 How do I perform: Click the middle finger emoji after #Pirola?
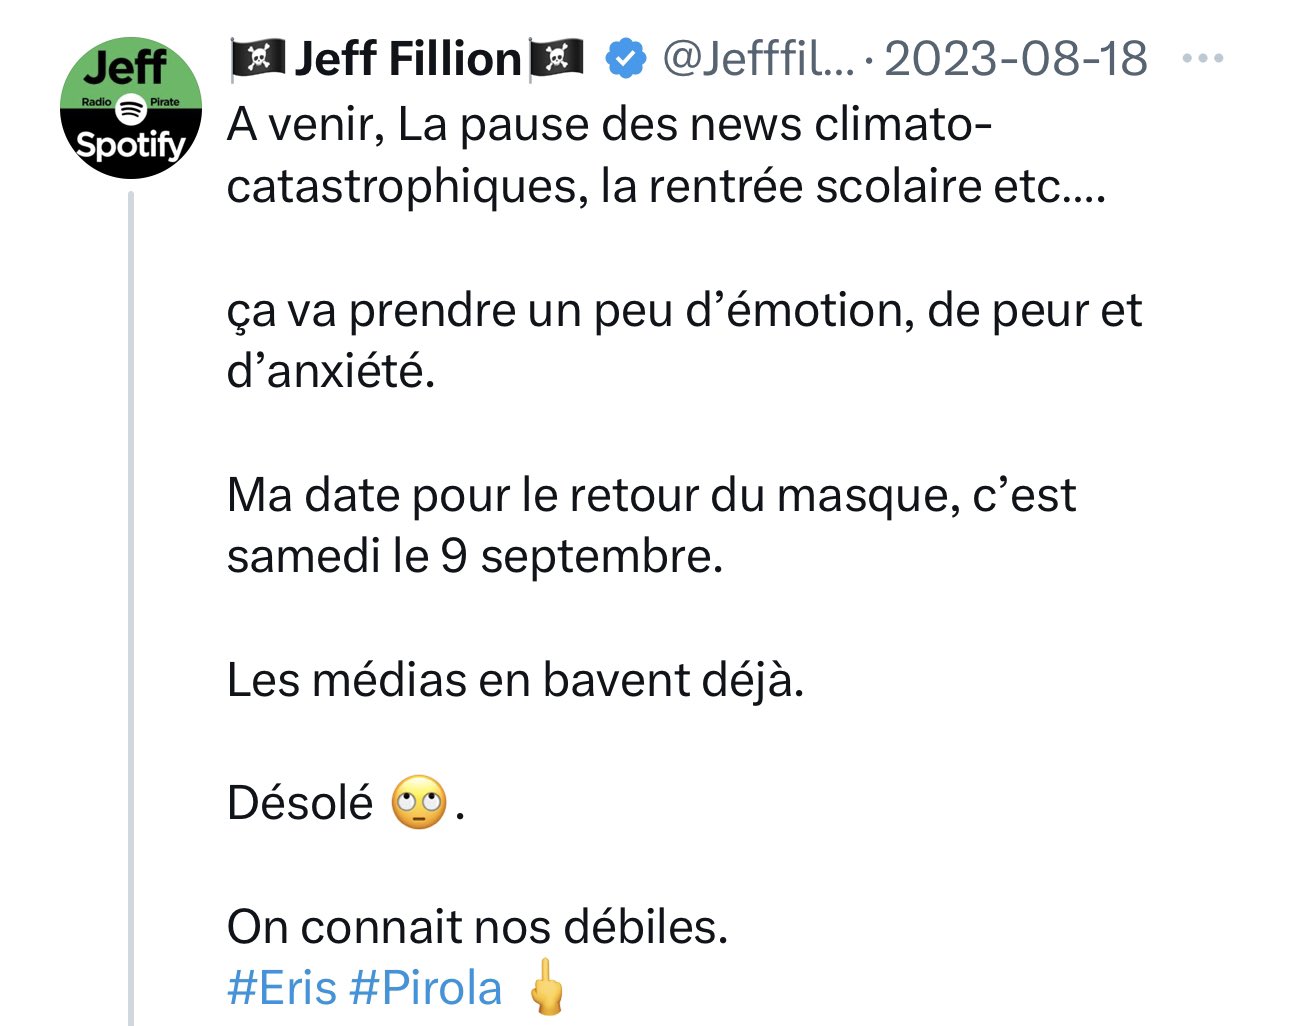tap(547, 987)
